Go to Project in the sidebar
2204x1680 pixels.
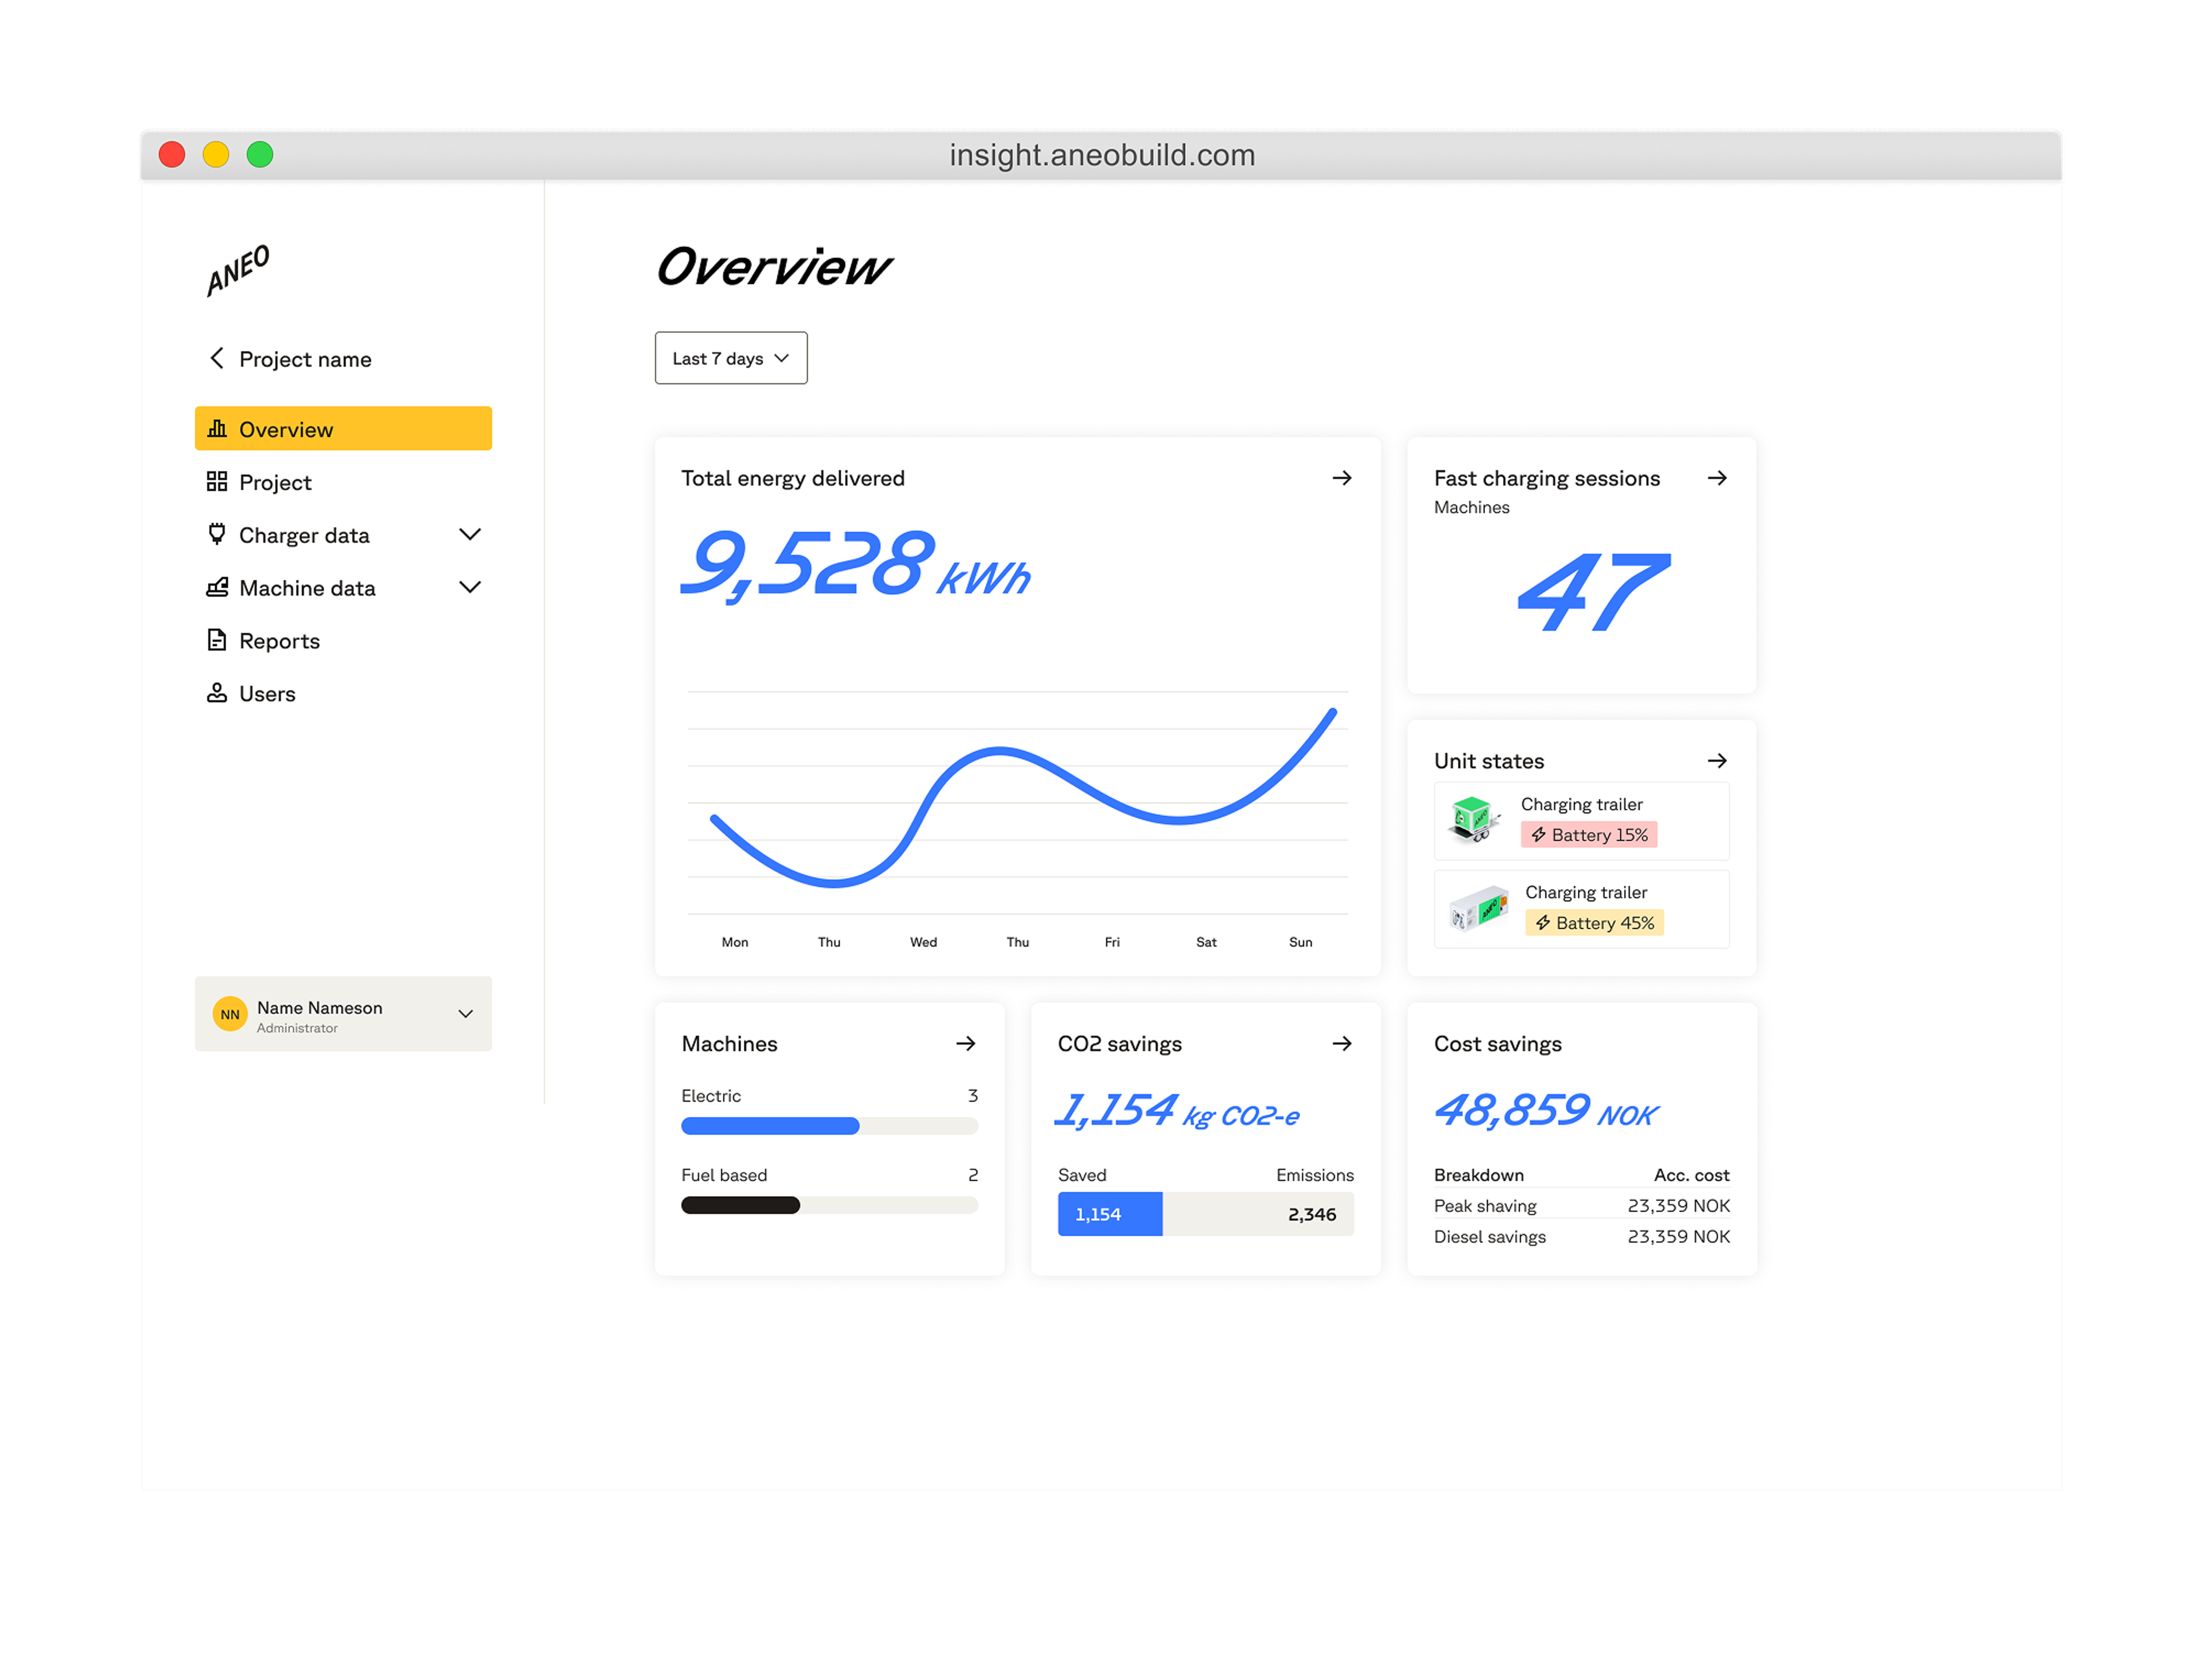[x=274, y=482]
